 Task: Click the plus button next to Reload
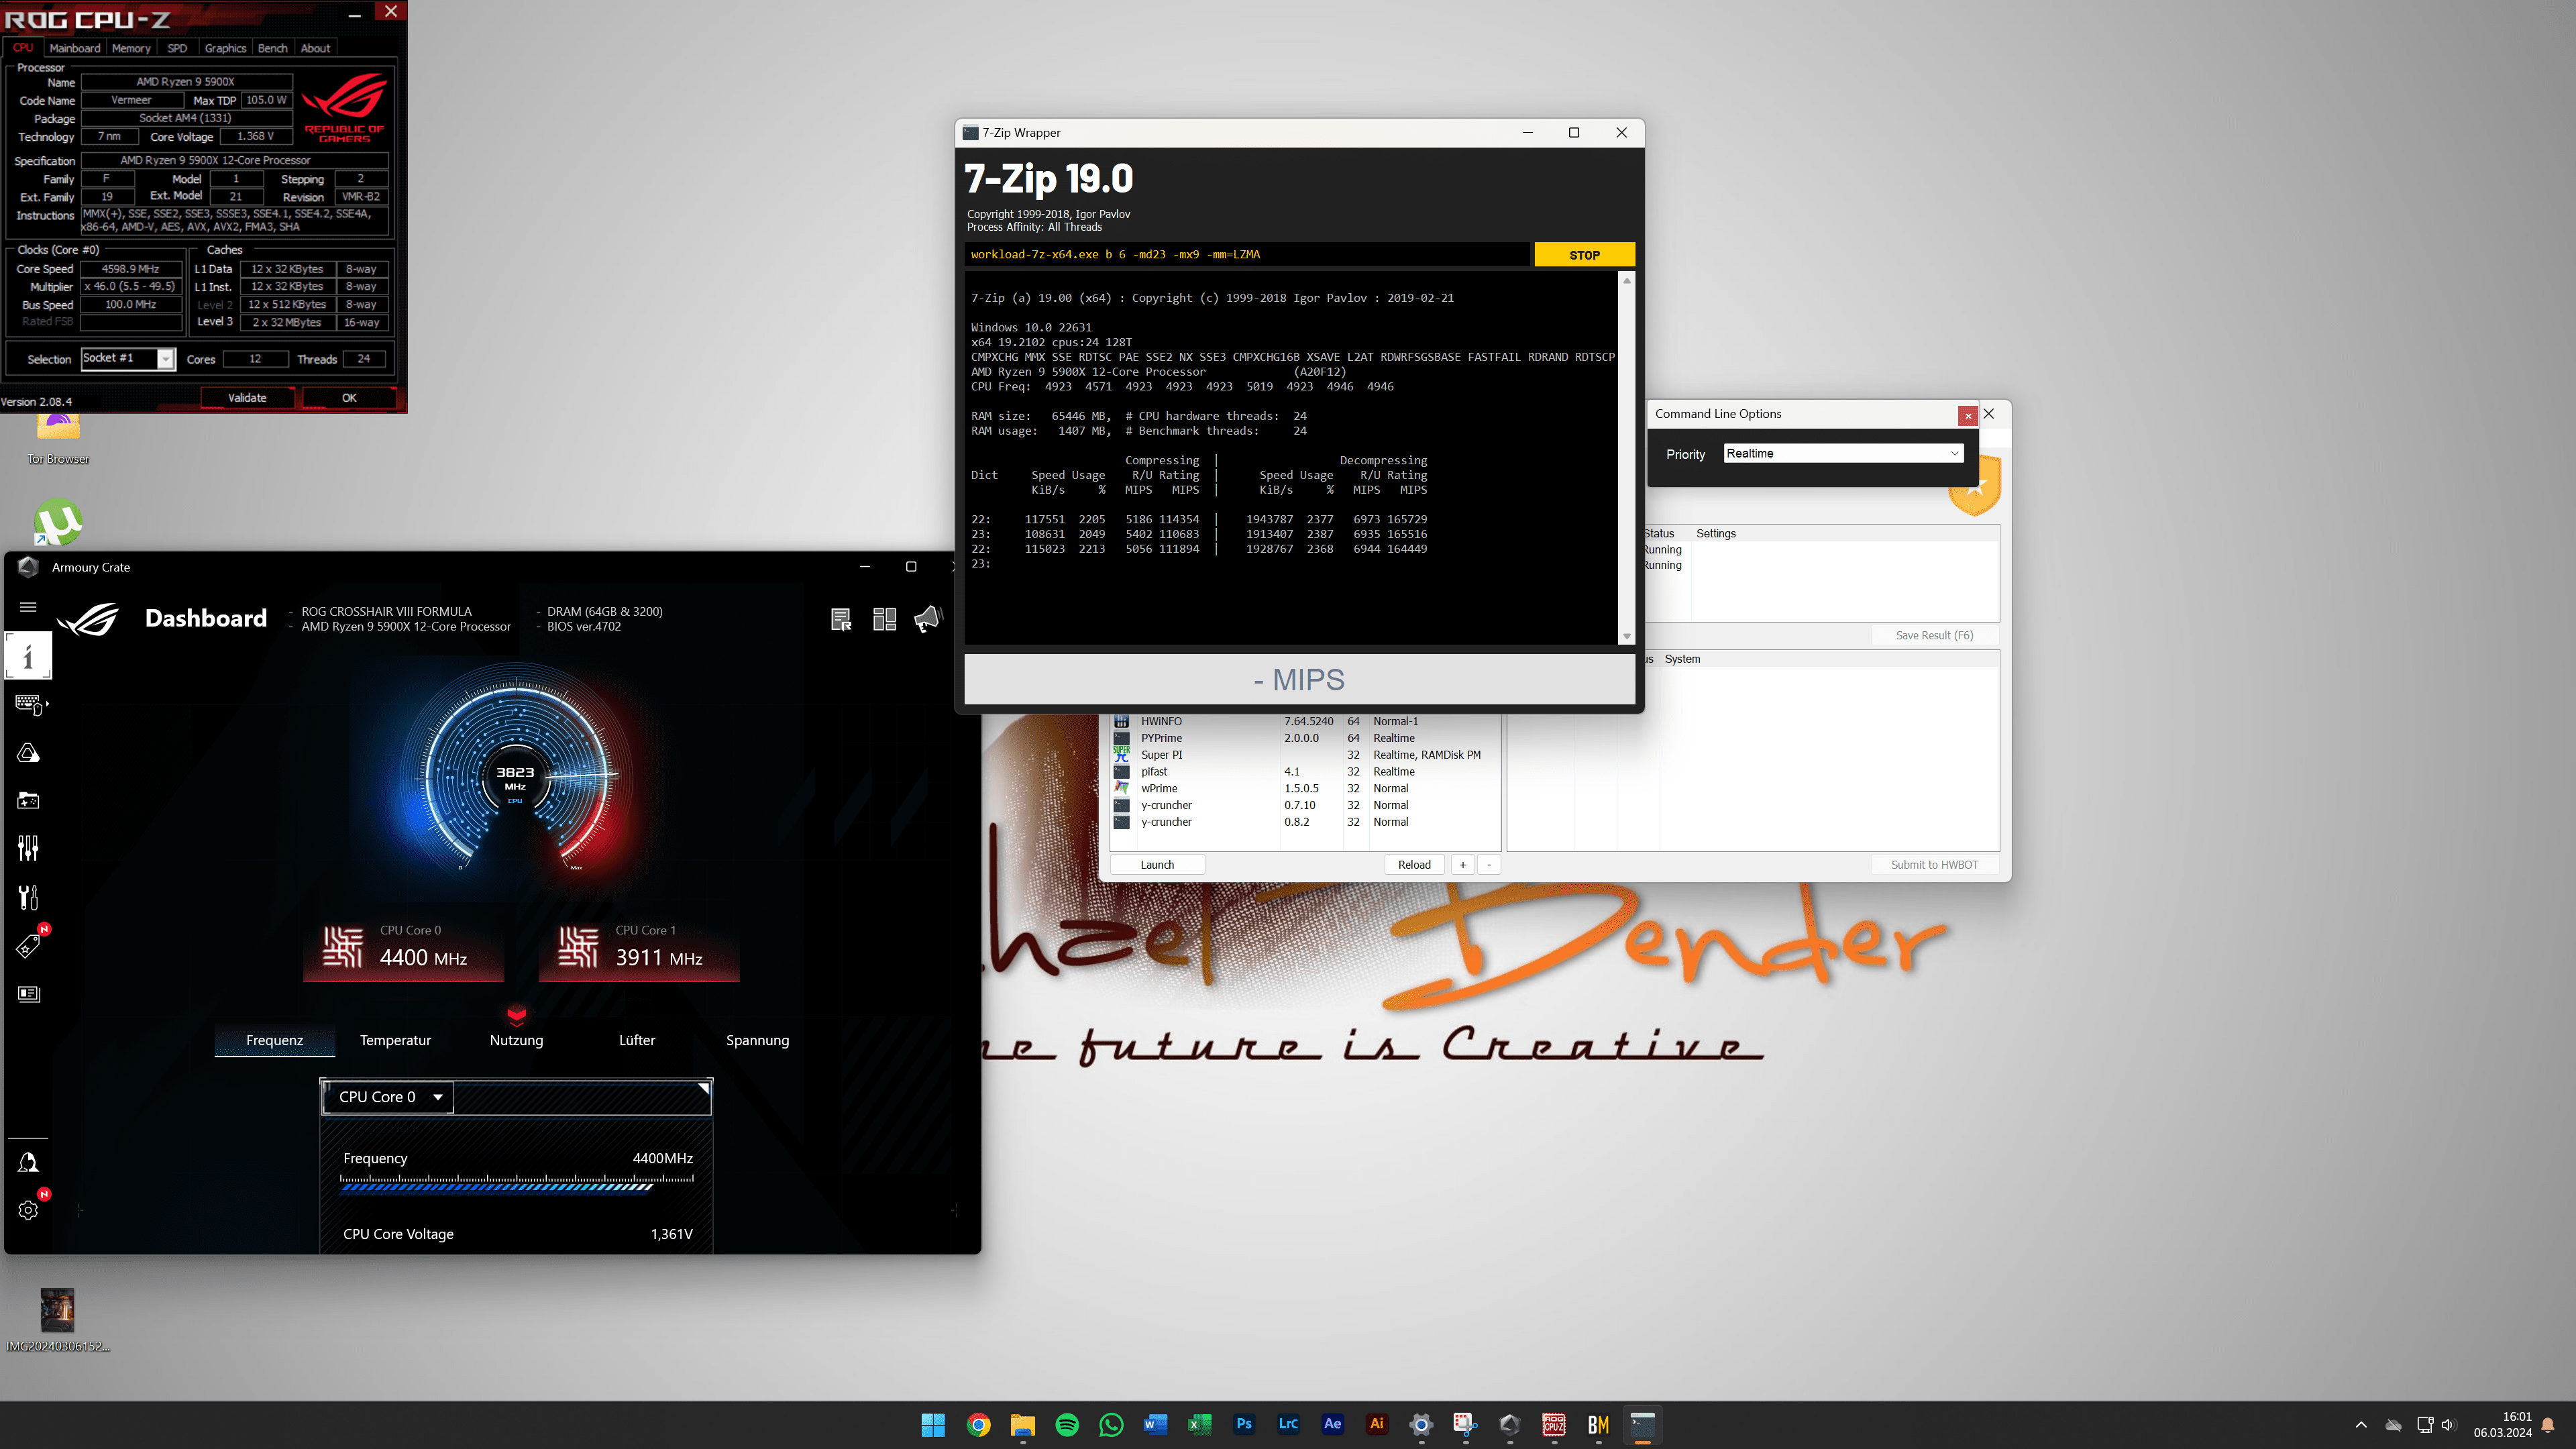pyautogui.click(x=1463, y=865)
